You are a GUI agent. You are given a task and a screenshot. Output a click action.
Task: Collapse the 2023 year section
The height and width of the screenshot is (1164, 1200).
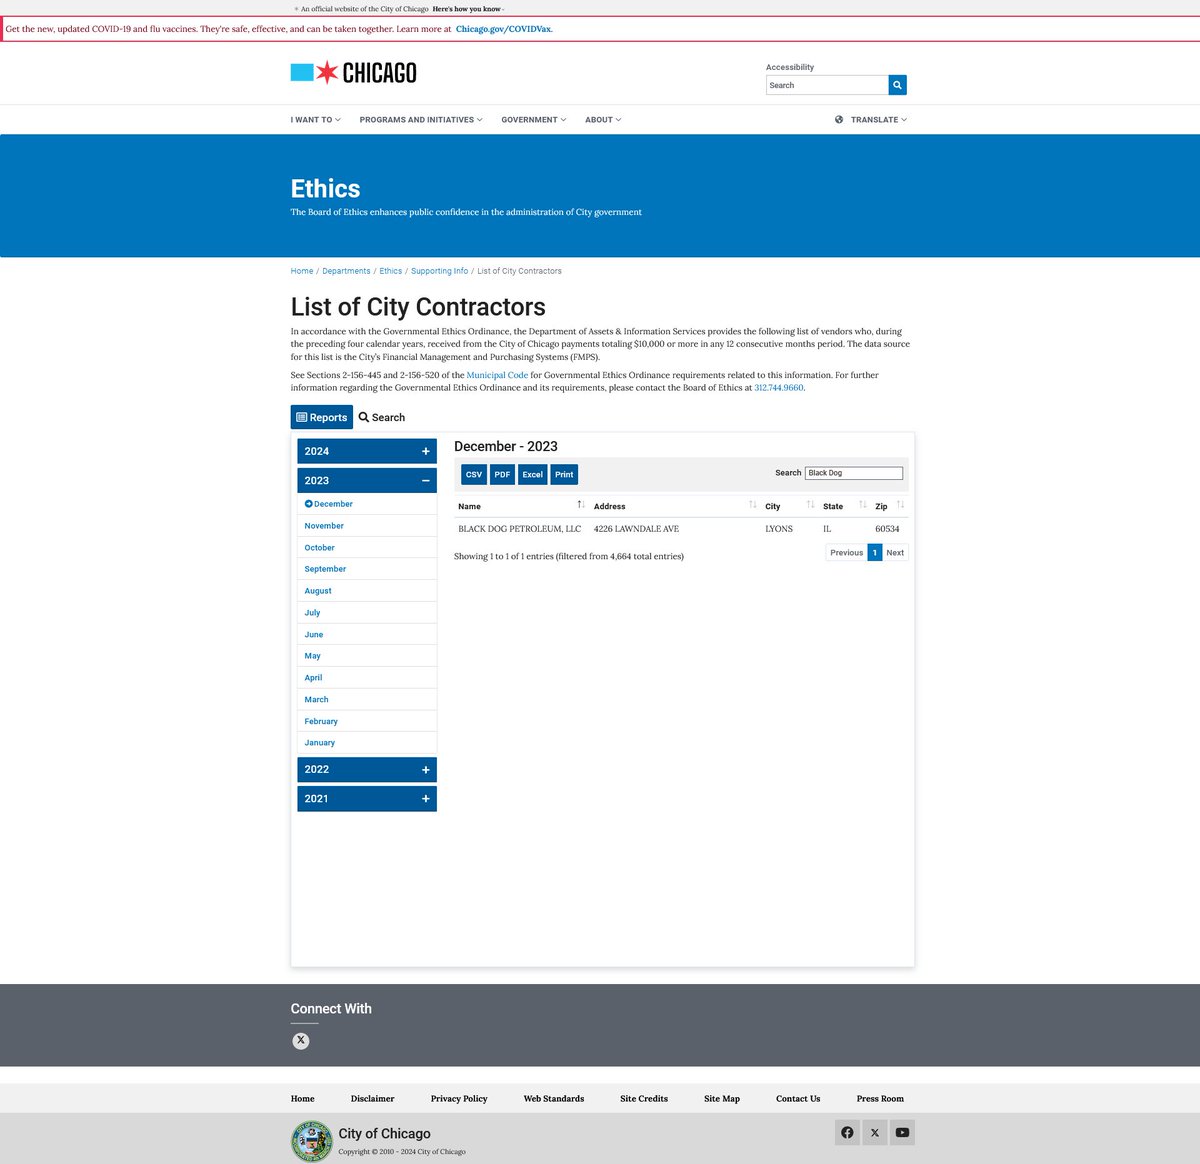click(367, 480)
